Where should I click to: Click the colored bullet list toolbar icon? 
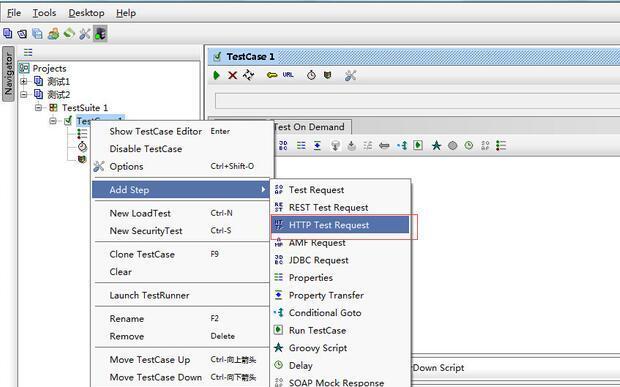[501, 145]
